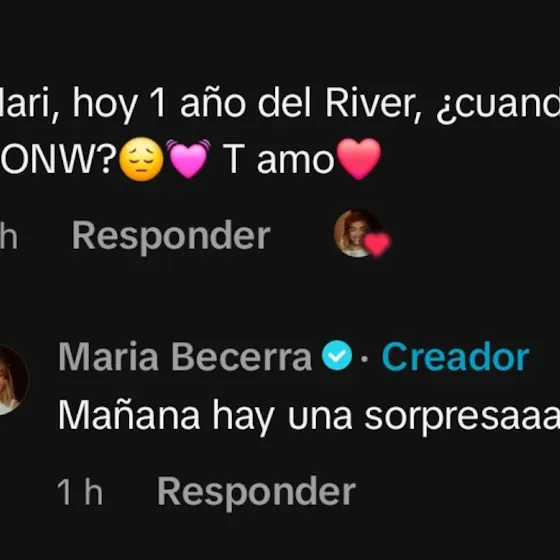Tap the 1 h timestamp of the reply
Viewport: 560px width, 560px height.
coord(80,492)
